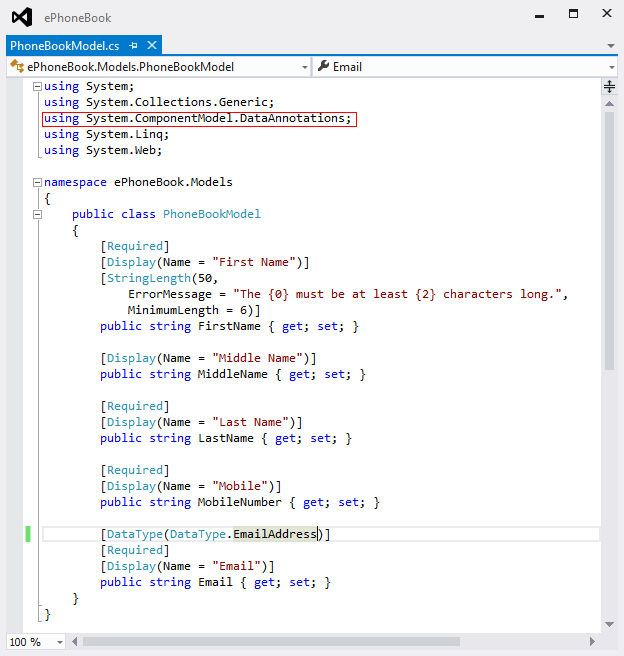Open the tab overflow dropdown arrow
Screen dimensions: 624x656
[x=611, y=46]
